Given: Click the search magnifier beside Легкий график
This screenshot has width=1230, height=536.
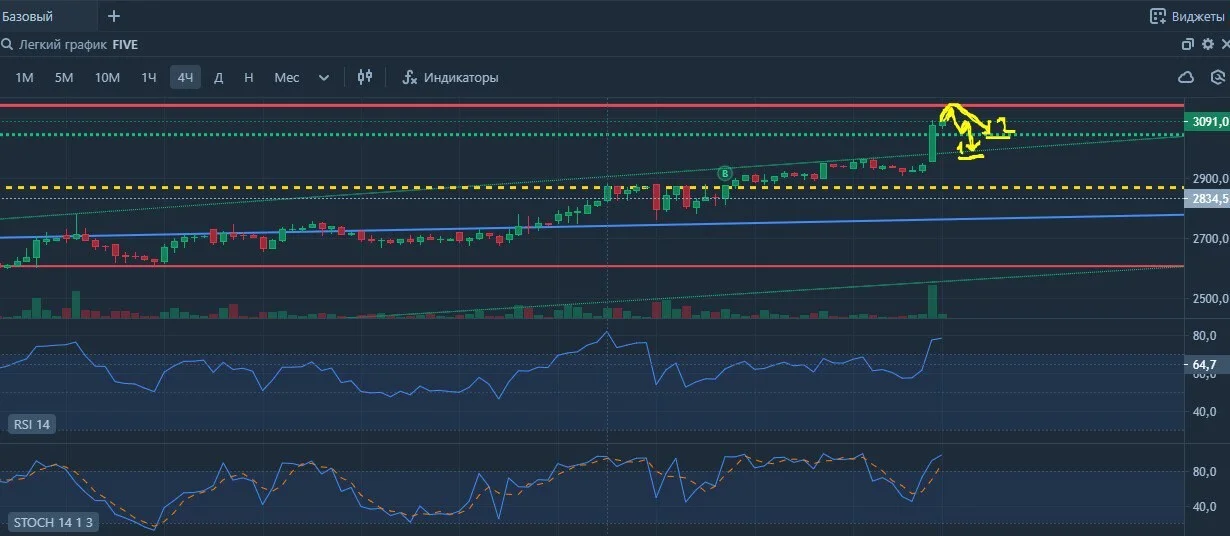Looking at the screenshot, I should click(7, 45).
